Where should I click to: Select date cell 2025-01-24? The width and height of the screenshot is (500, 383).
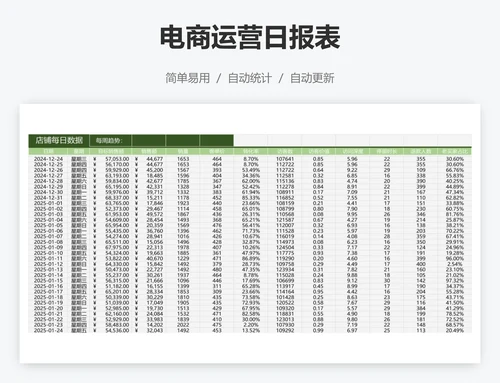tap(49, 330)
